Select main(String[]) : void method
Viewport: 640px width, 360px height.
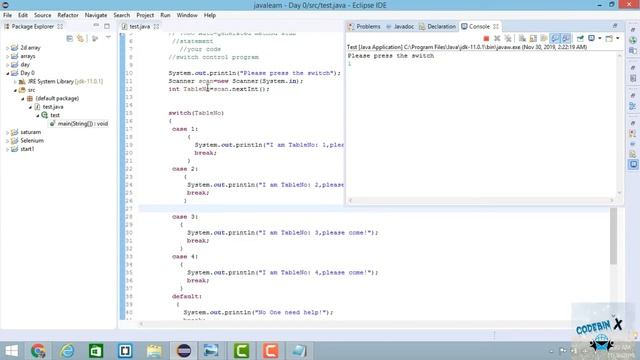(82, 124)
